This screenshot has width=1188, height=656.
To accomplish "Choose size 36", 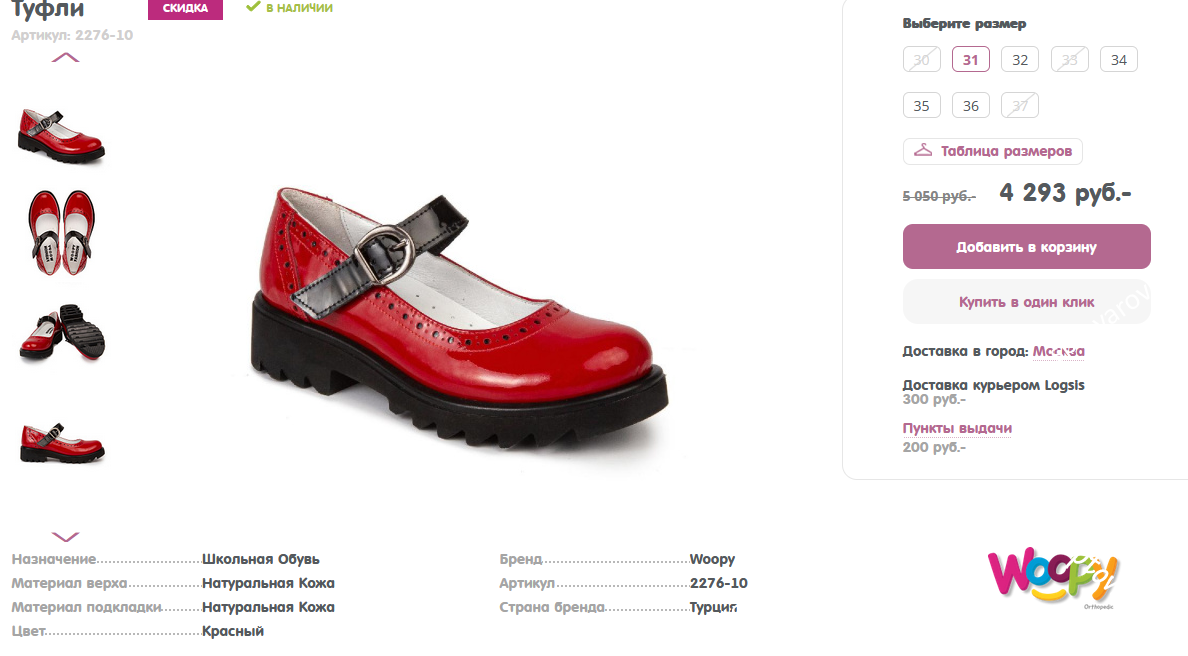I will coord(971,105).
